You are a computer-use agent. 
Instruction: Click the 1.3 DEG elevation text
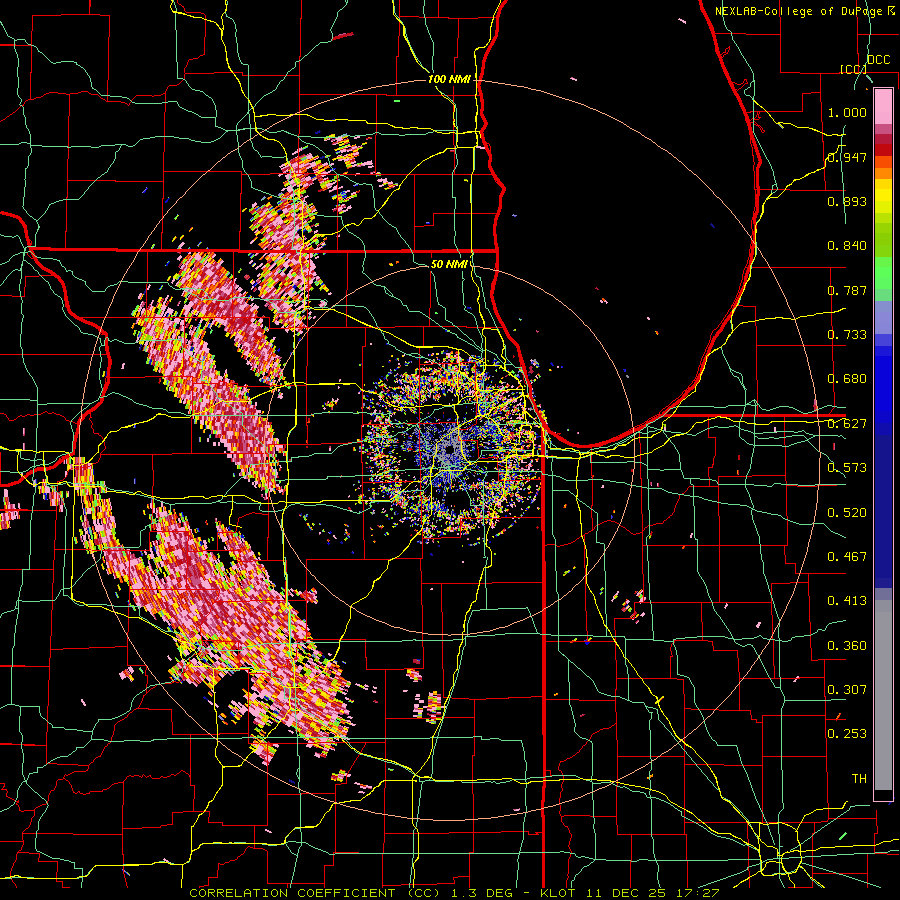point(484,893)
